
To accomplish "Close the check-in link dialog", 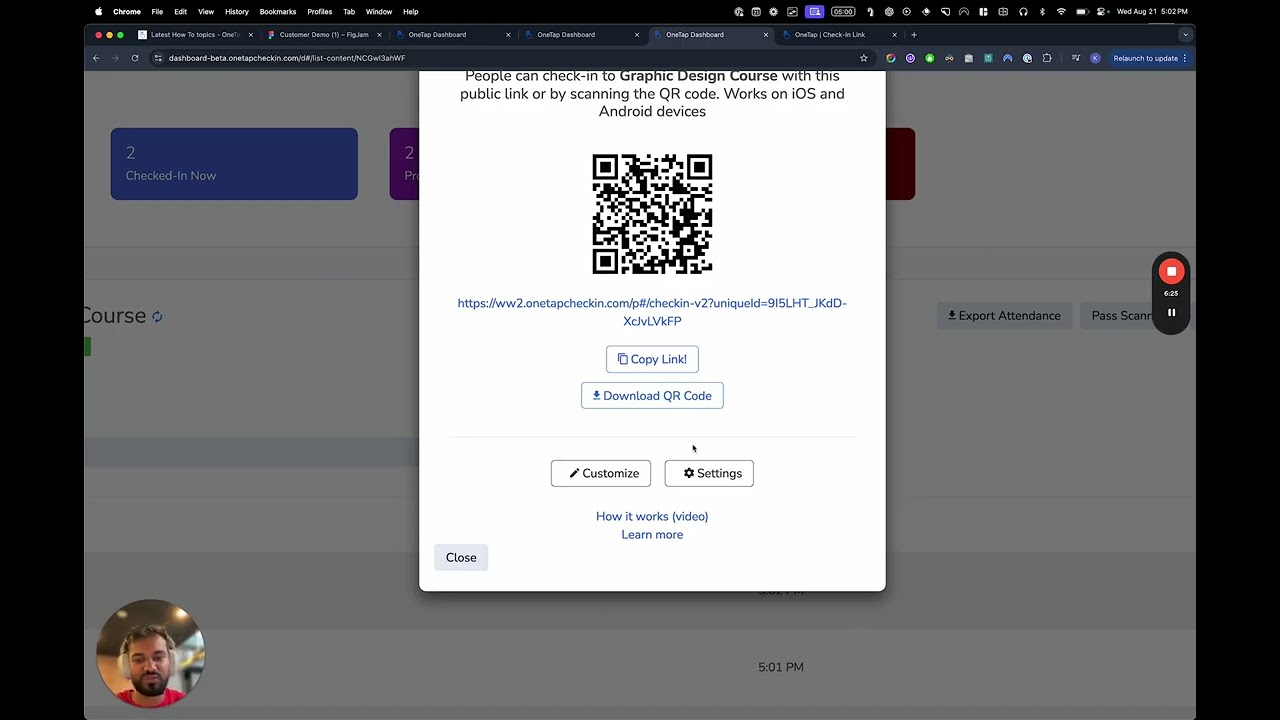I will (x=461, y=557).
